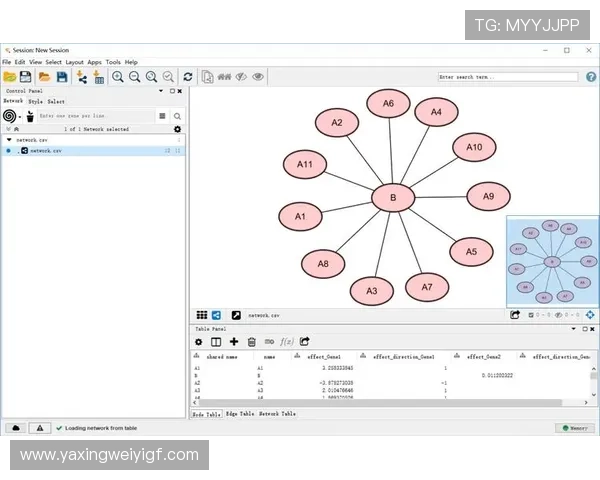Viewport: 600px width, 480px height.
Task: Import table from file icon
Action: (x=98, y=77)
